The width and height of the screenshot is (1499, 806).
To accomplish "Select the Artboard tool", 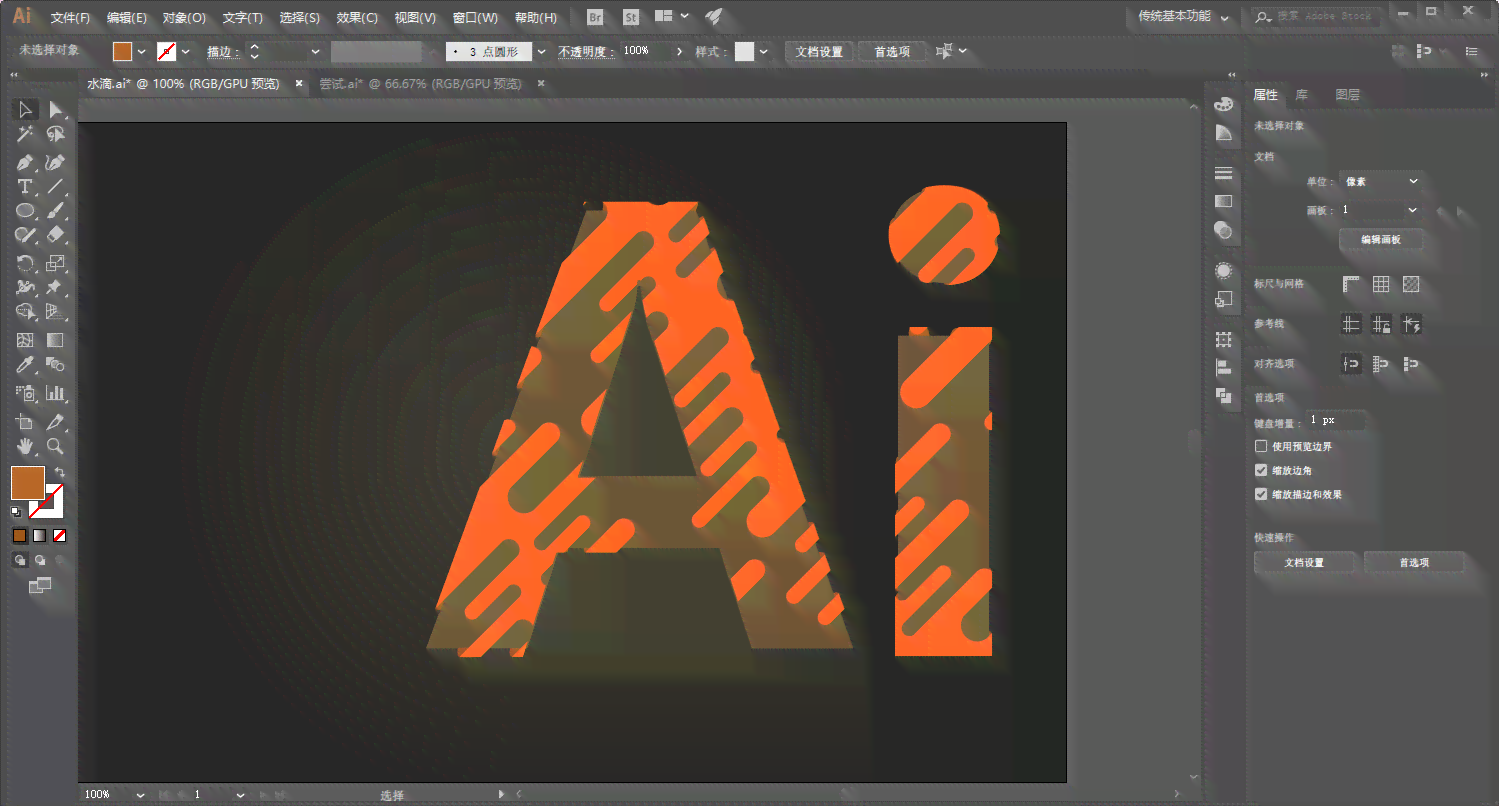I will (26, 422).
